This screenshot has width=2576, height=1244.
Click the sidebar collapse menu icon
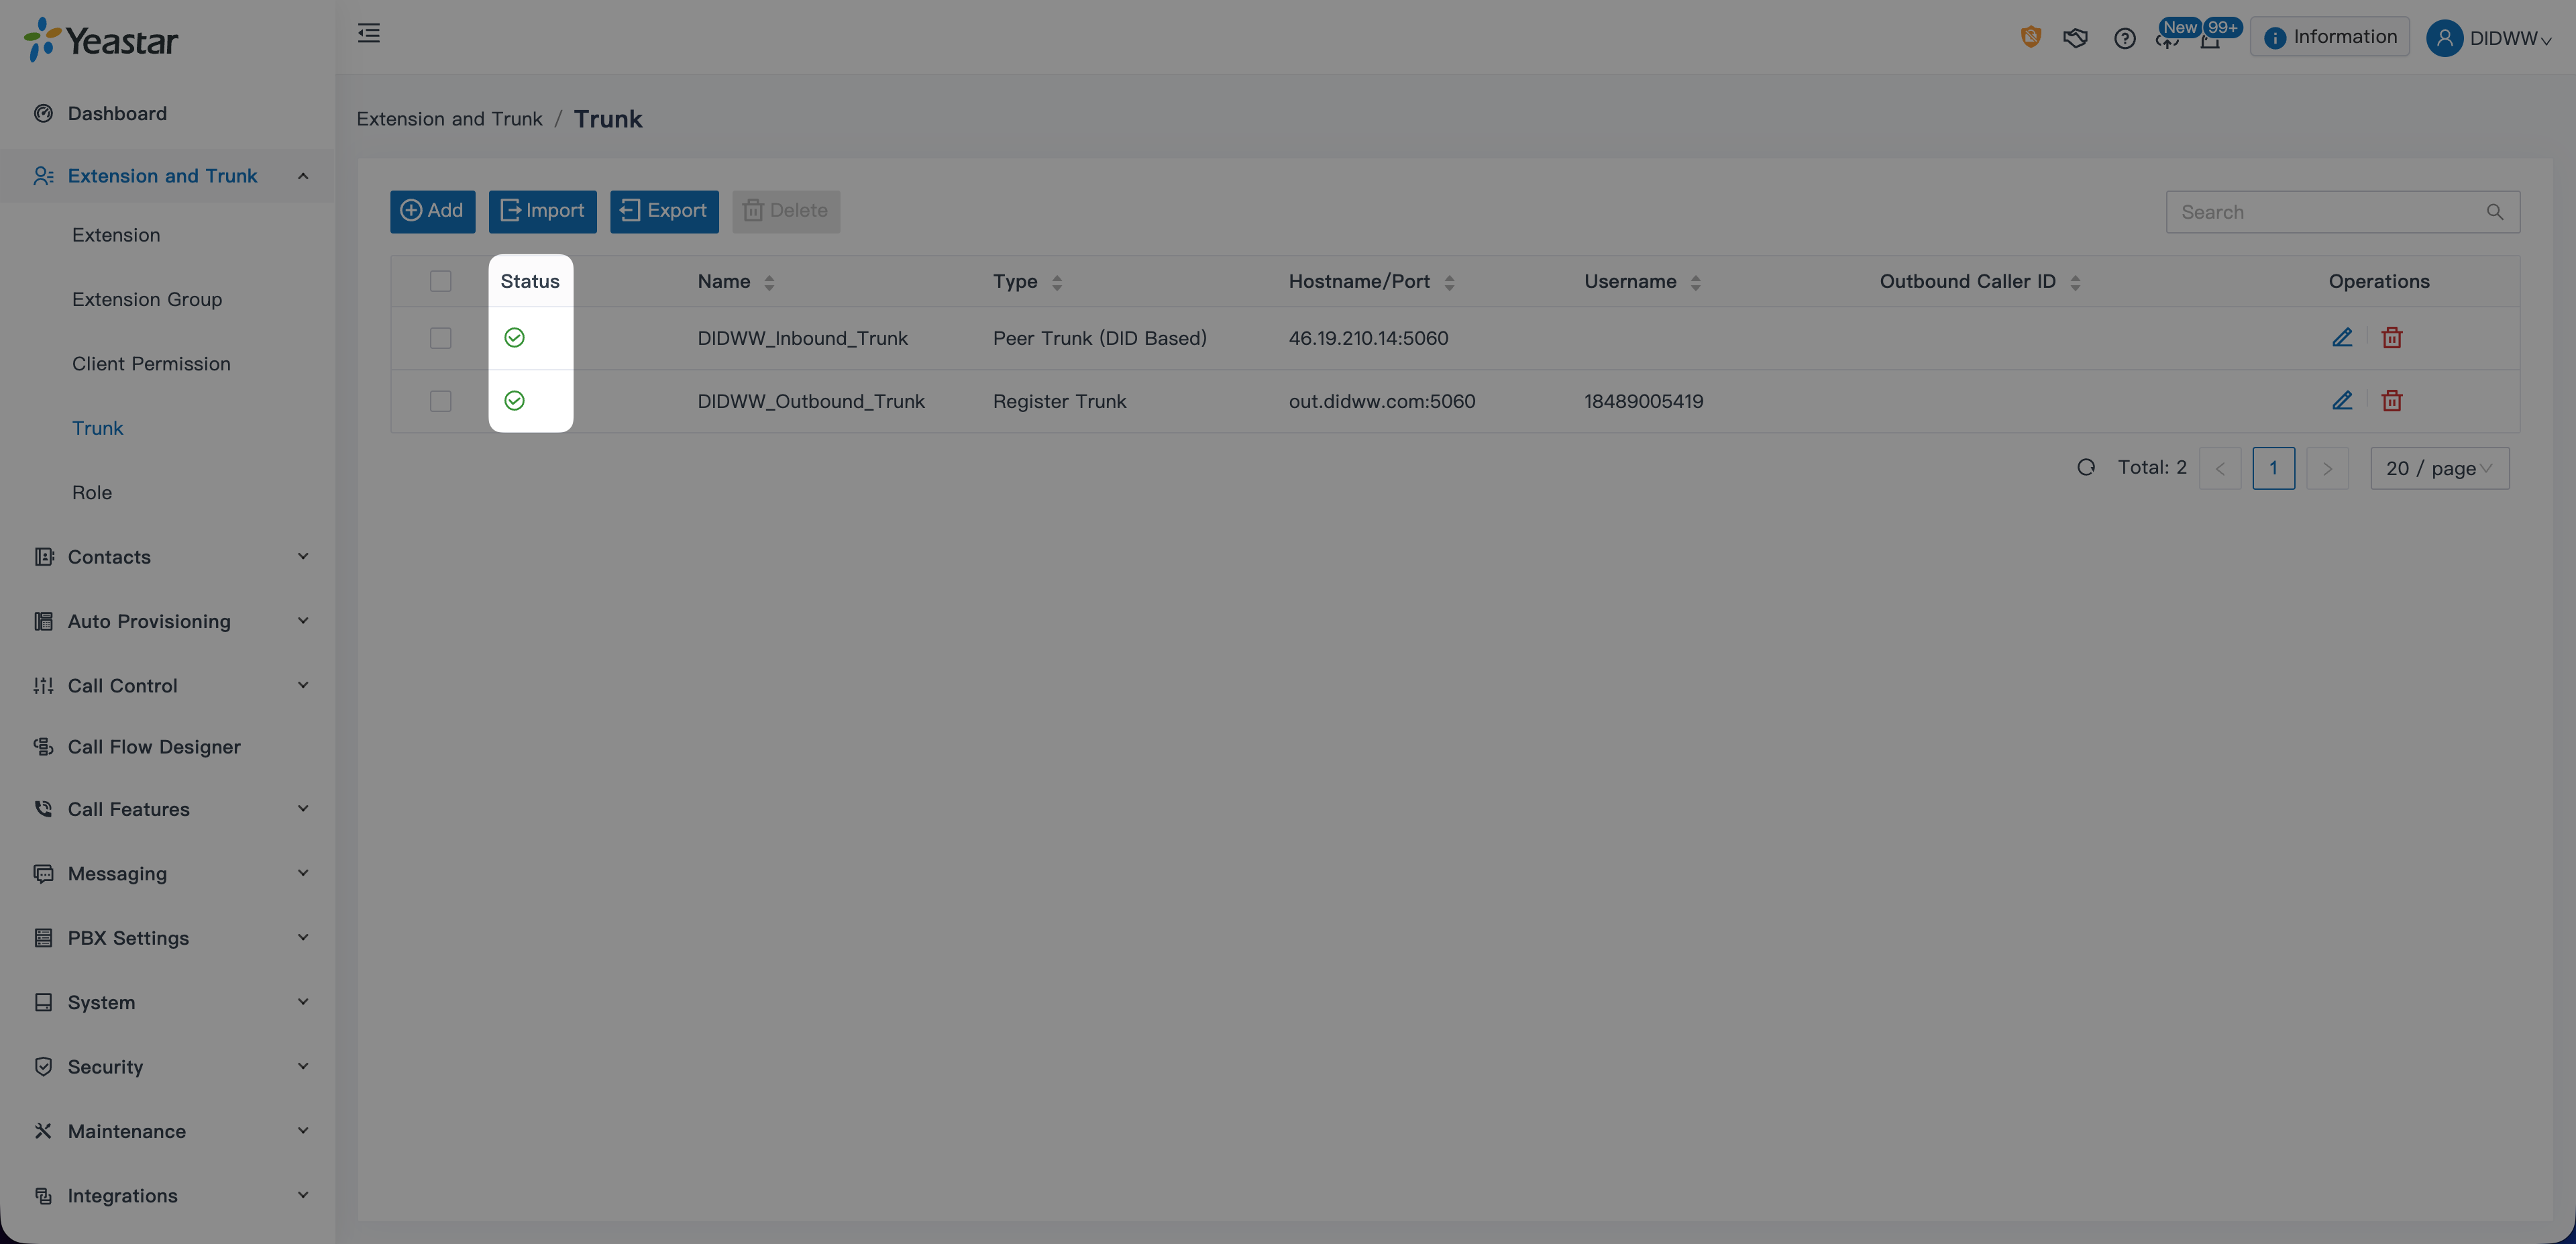(x=368, y=33)
